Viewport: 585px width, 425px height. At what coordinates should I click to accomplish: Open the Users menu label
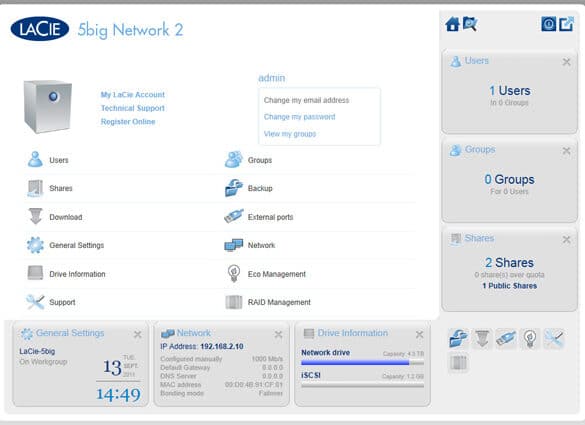[x=59, y=160]
